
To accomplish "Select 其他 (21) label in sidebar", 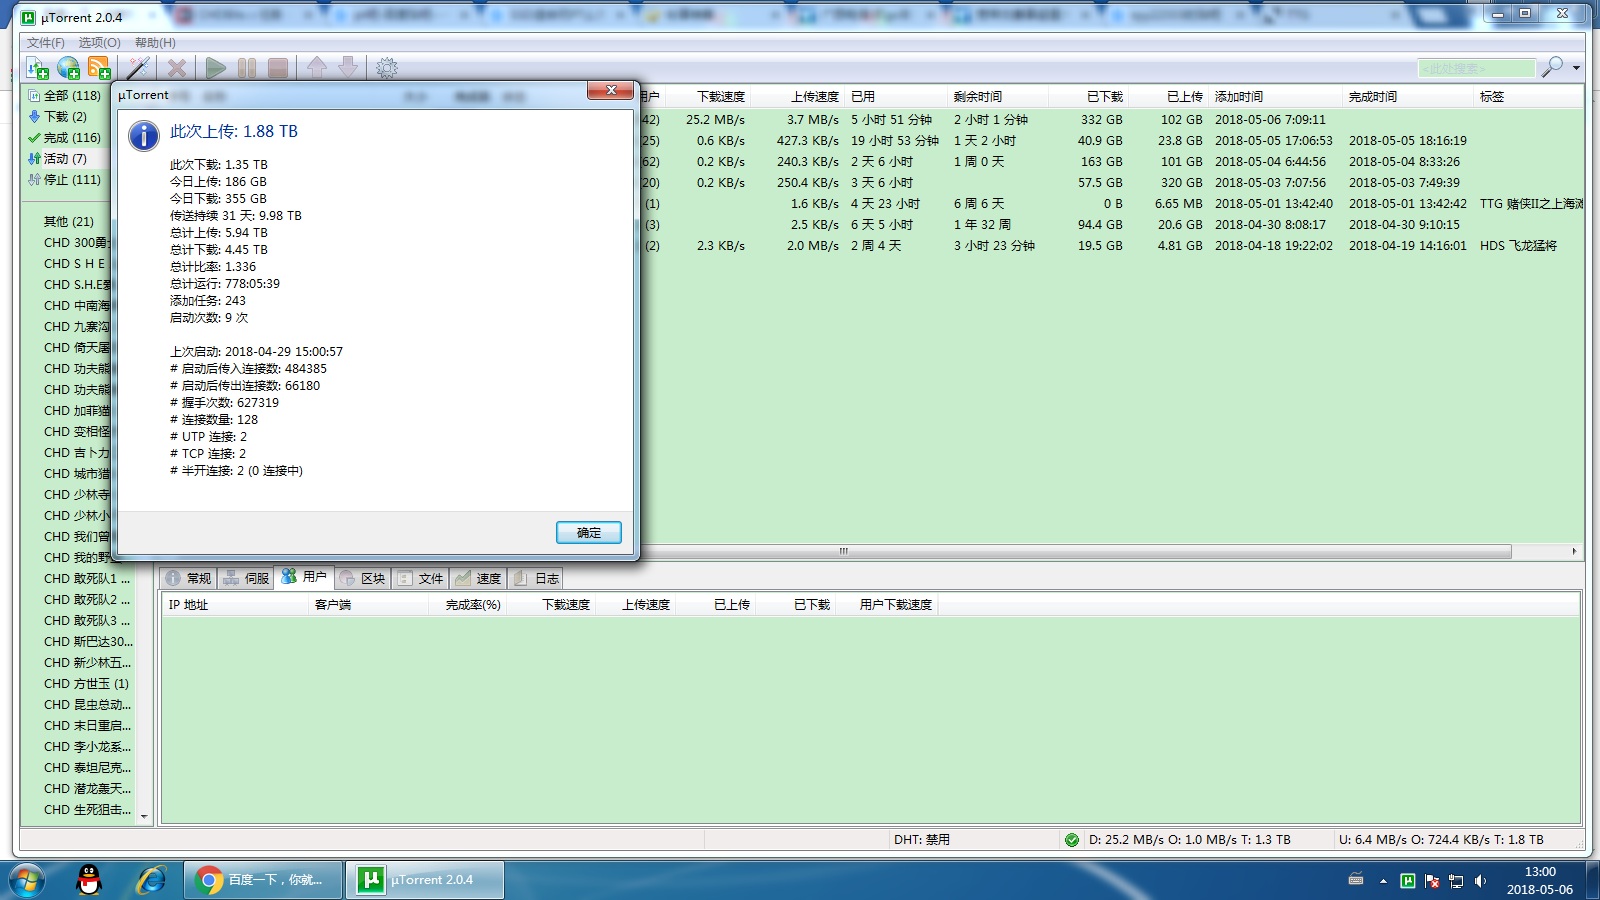I will coord(69,222).
